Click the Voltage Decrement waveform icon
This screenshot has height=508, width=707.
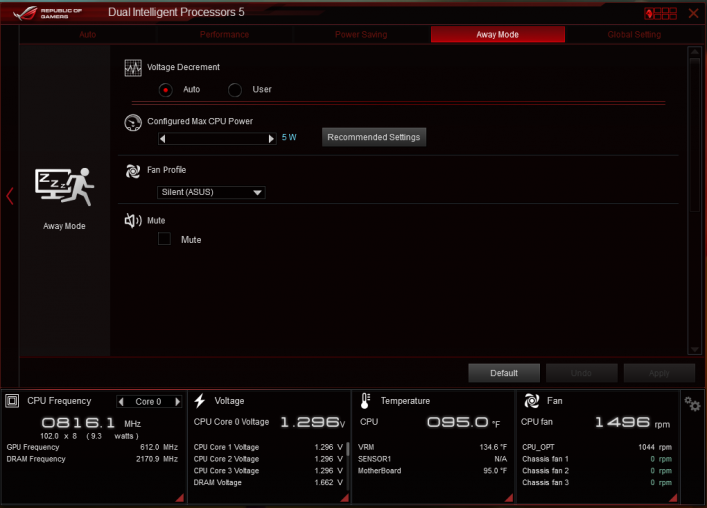pyautogui.click(x=133, y=68)
